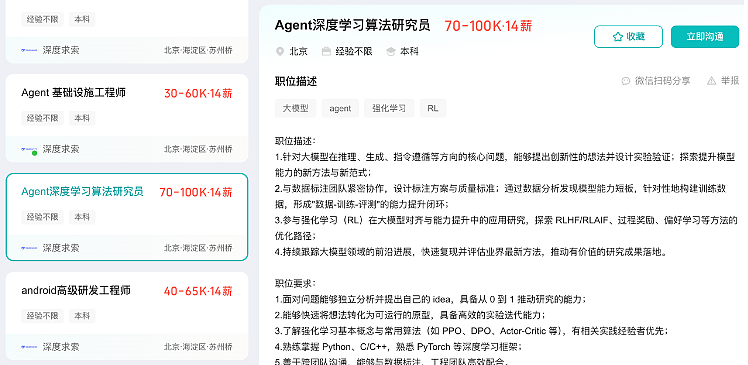Click the 举报 report link
The image size is (748, 365).
coord(723,81)
